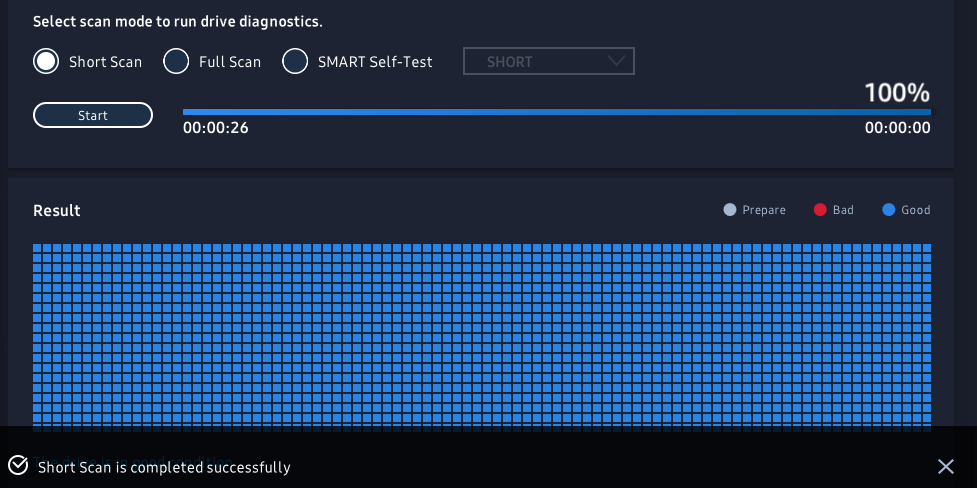This screenshot has width=977, height=488.
Task: Click the Bad legend red dot
Action: (820, 210)
